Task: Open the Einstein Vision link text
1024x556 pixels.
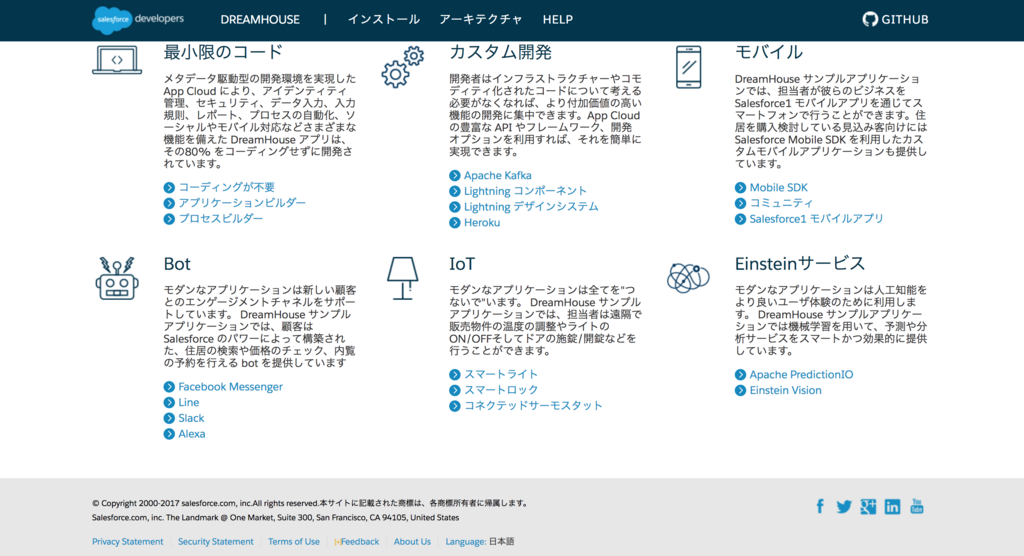Action: [786, 390]
